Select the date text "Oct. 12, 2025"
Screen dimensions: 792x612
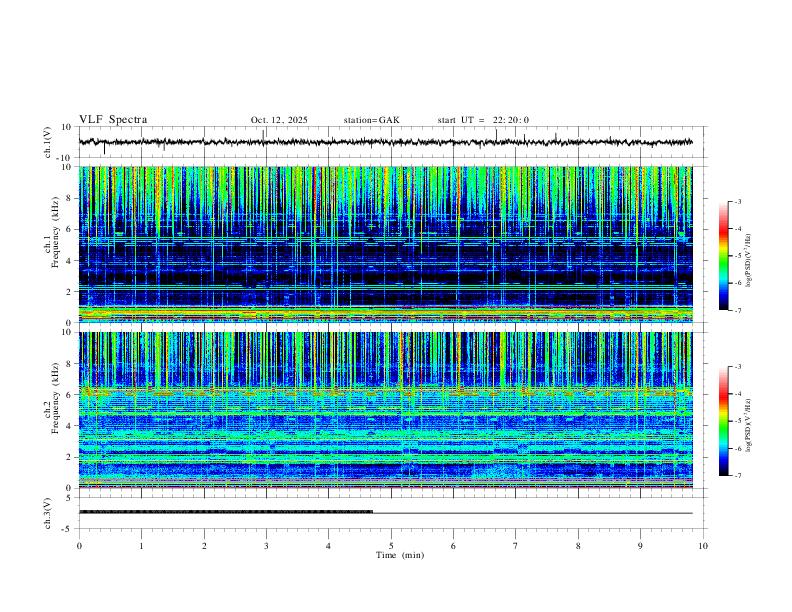pyautogui.click(x=279, y=120)
